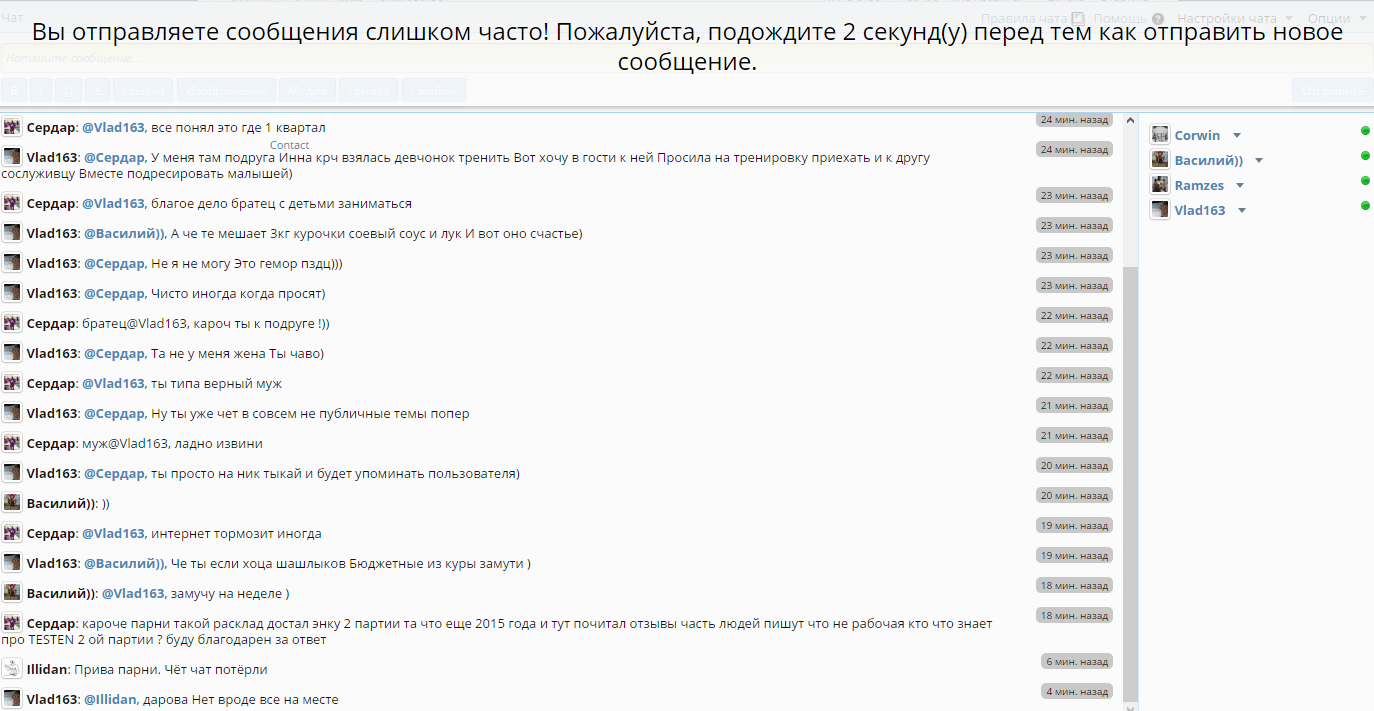Open the Ramzes username link in the user list
Viewport: 1374px width, 711px height.
pyautogui.click(x=1199, y=185)
